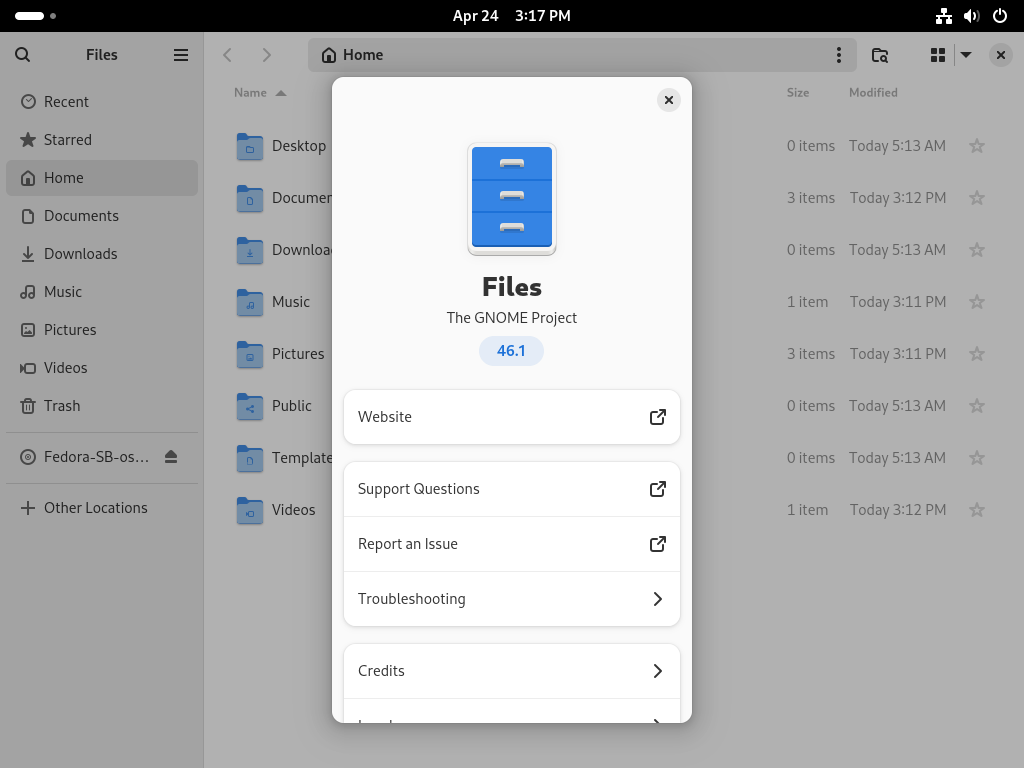
Task: Star the Pictures folder row
Action: tap(977, 354)
